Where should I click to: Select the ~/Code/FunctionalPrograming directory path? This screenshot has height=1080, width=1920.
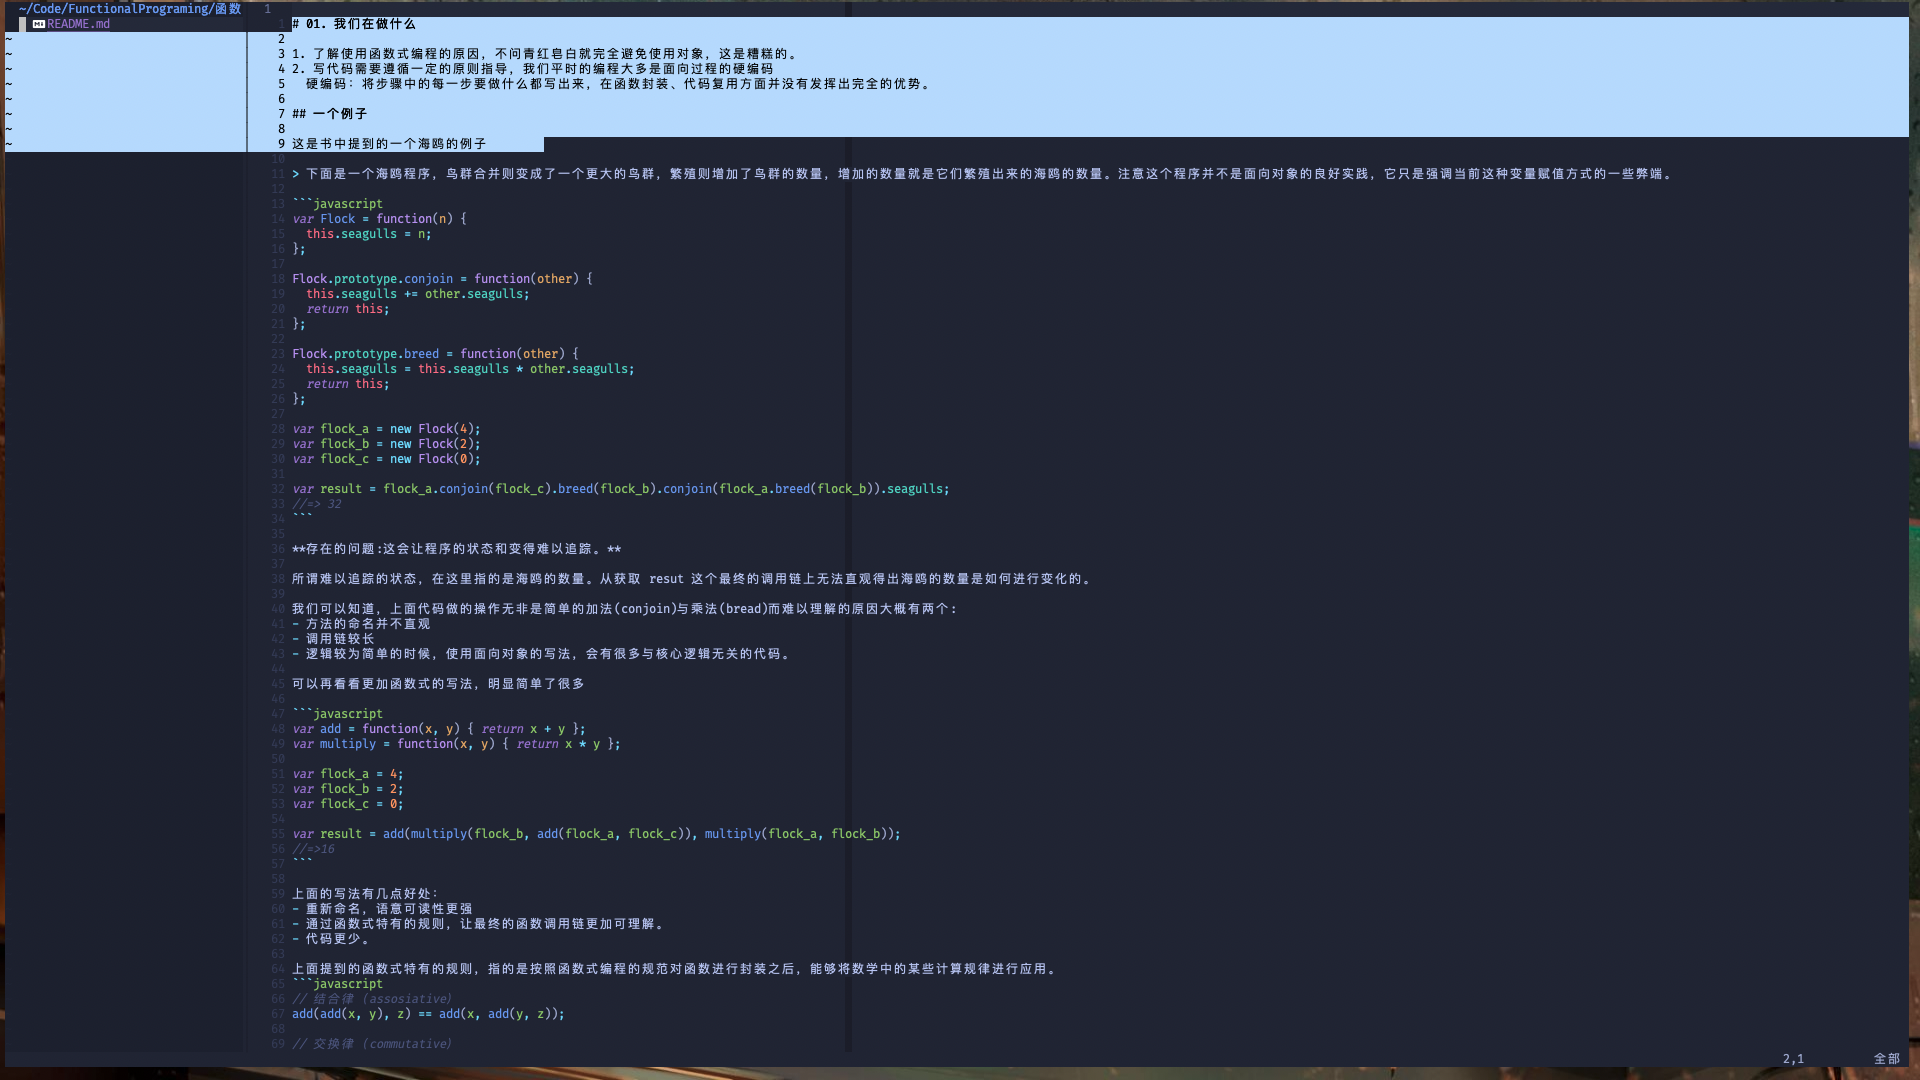pyautogui.click(x=130, y=9)
